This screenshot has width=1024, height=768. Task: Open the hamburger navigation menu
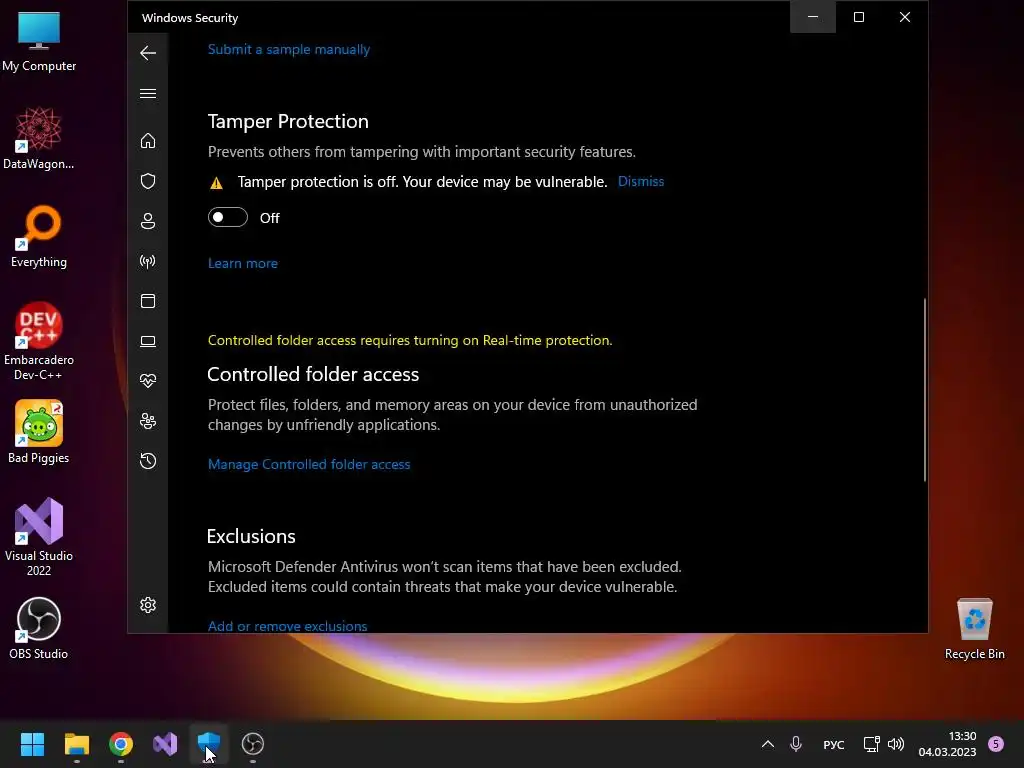[x=148, y=93]
